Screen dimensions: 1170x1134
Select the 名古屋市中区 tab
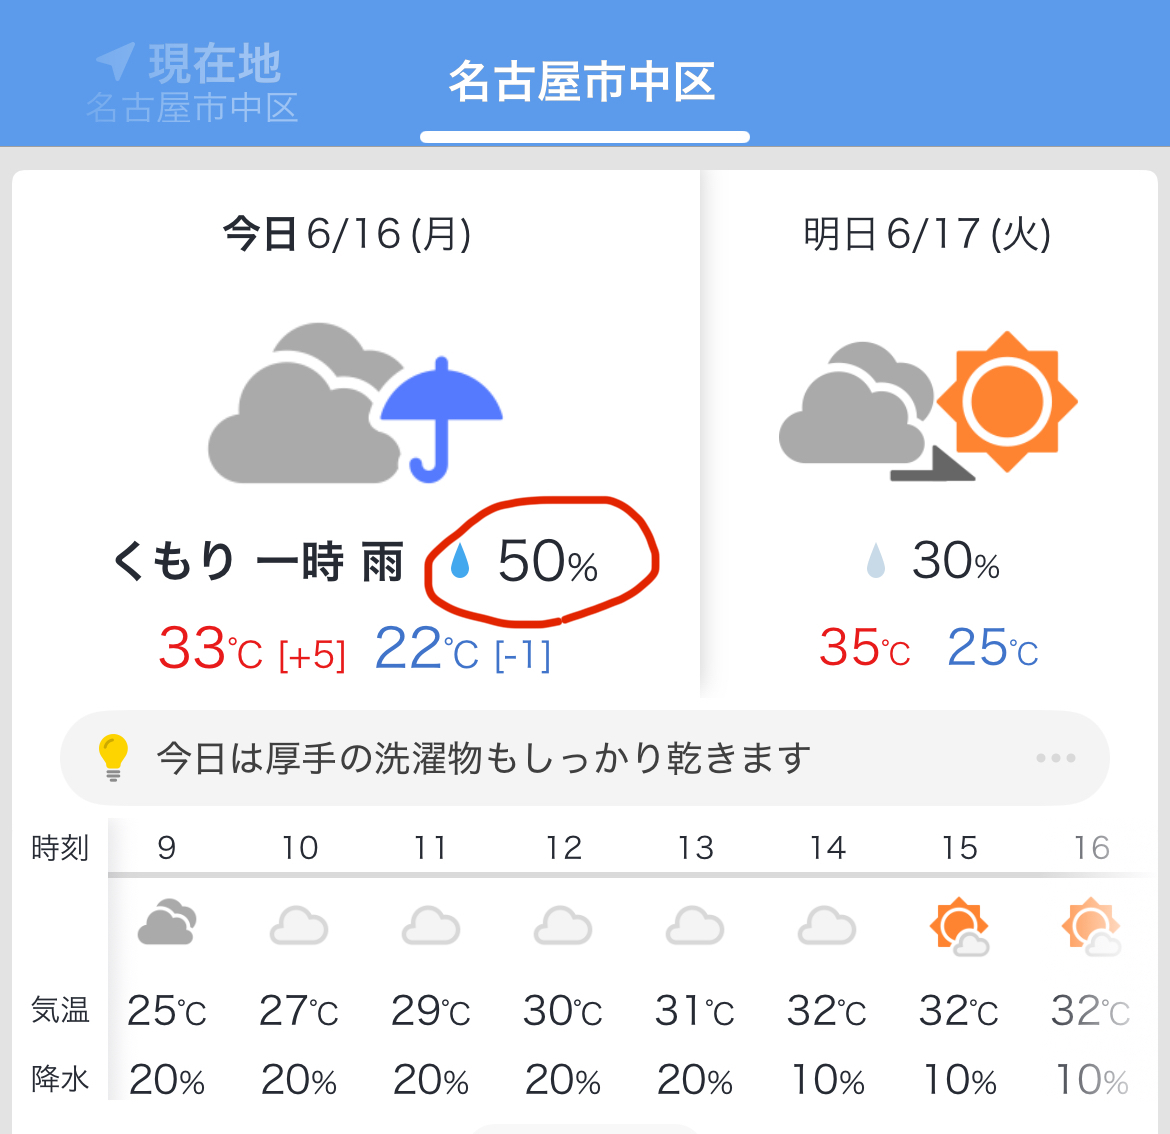pyautogui.click(x=583, y=81)
